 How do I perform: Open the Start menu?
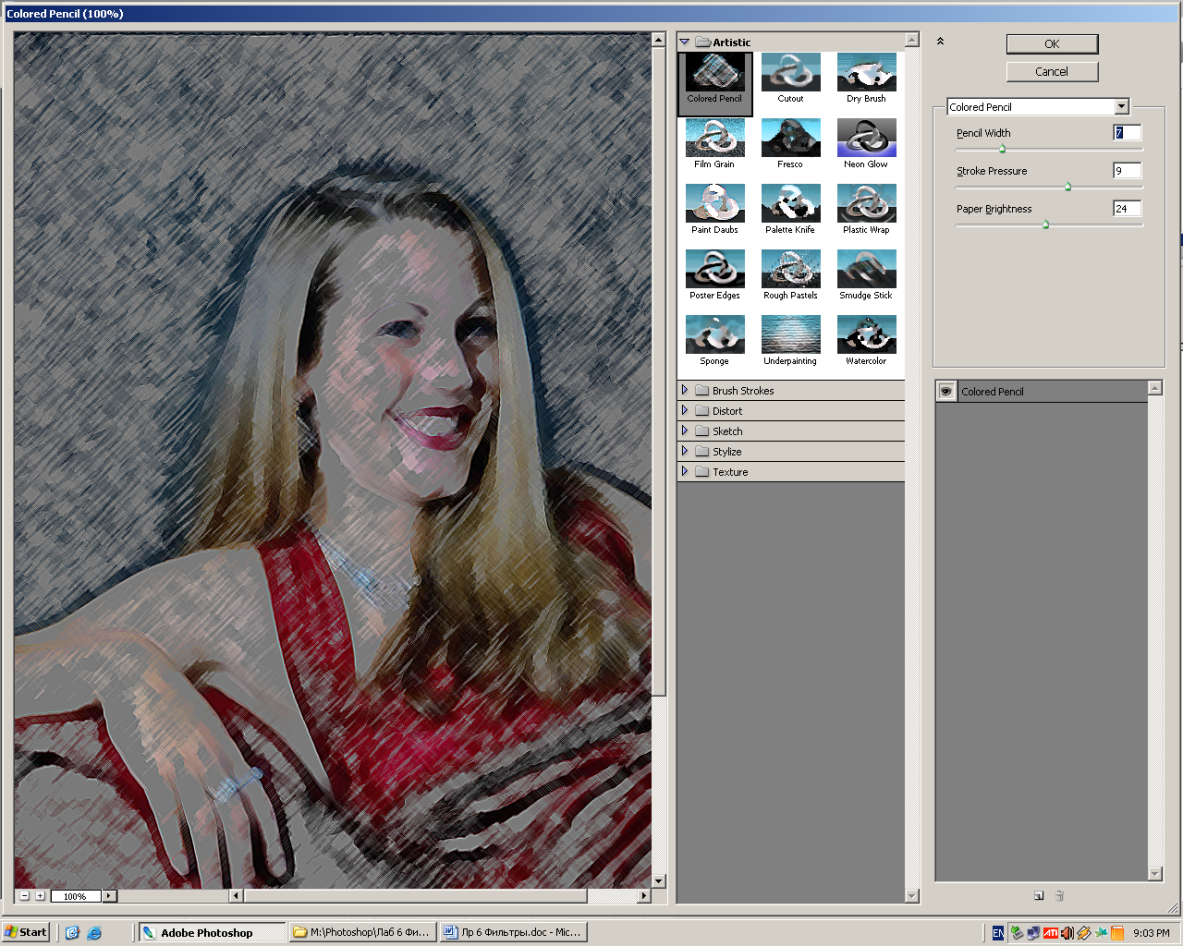click(x=26, y=932)
